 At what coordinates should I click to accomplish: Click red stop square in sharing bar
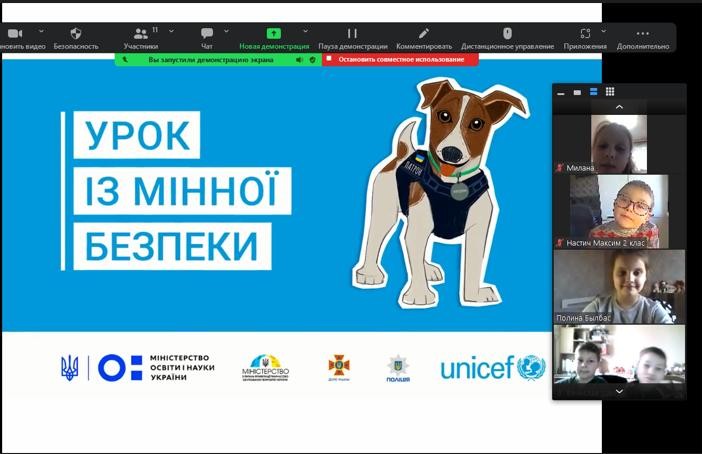pos(329,58)
